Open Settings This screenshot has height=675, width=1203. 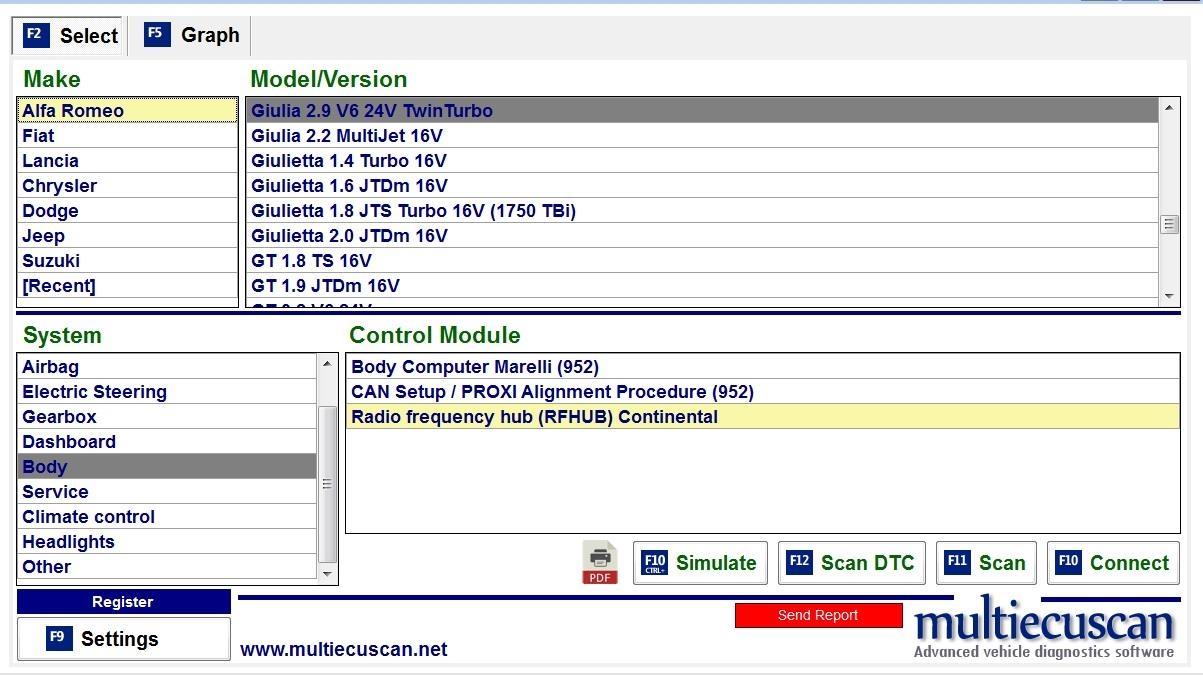pos(123,639)
